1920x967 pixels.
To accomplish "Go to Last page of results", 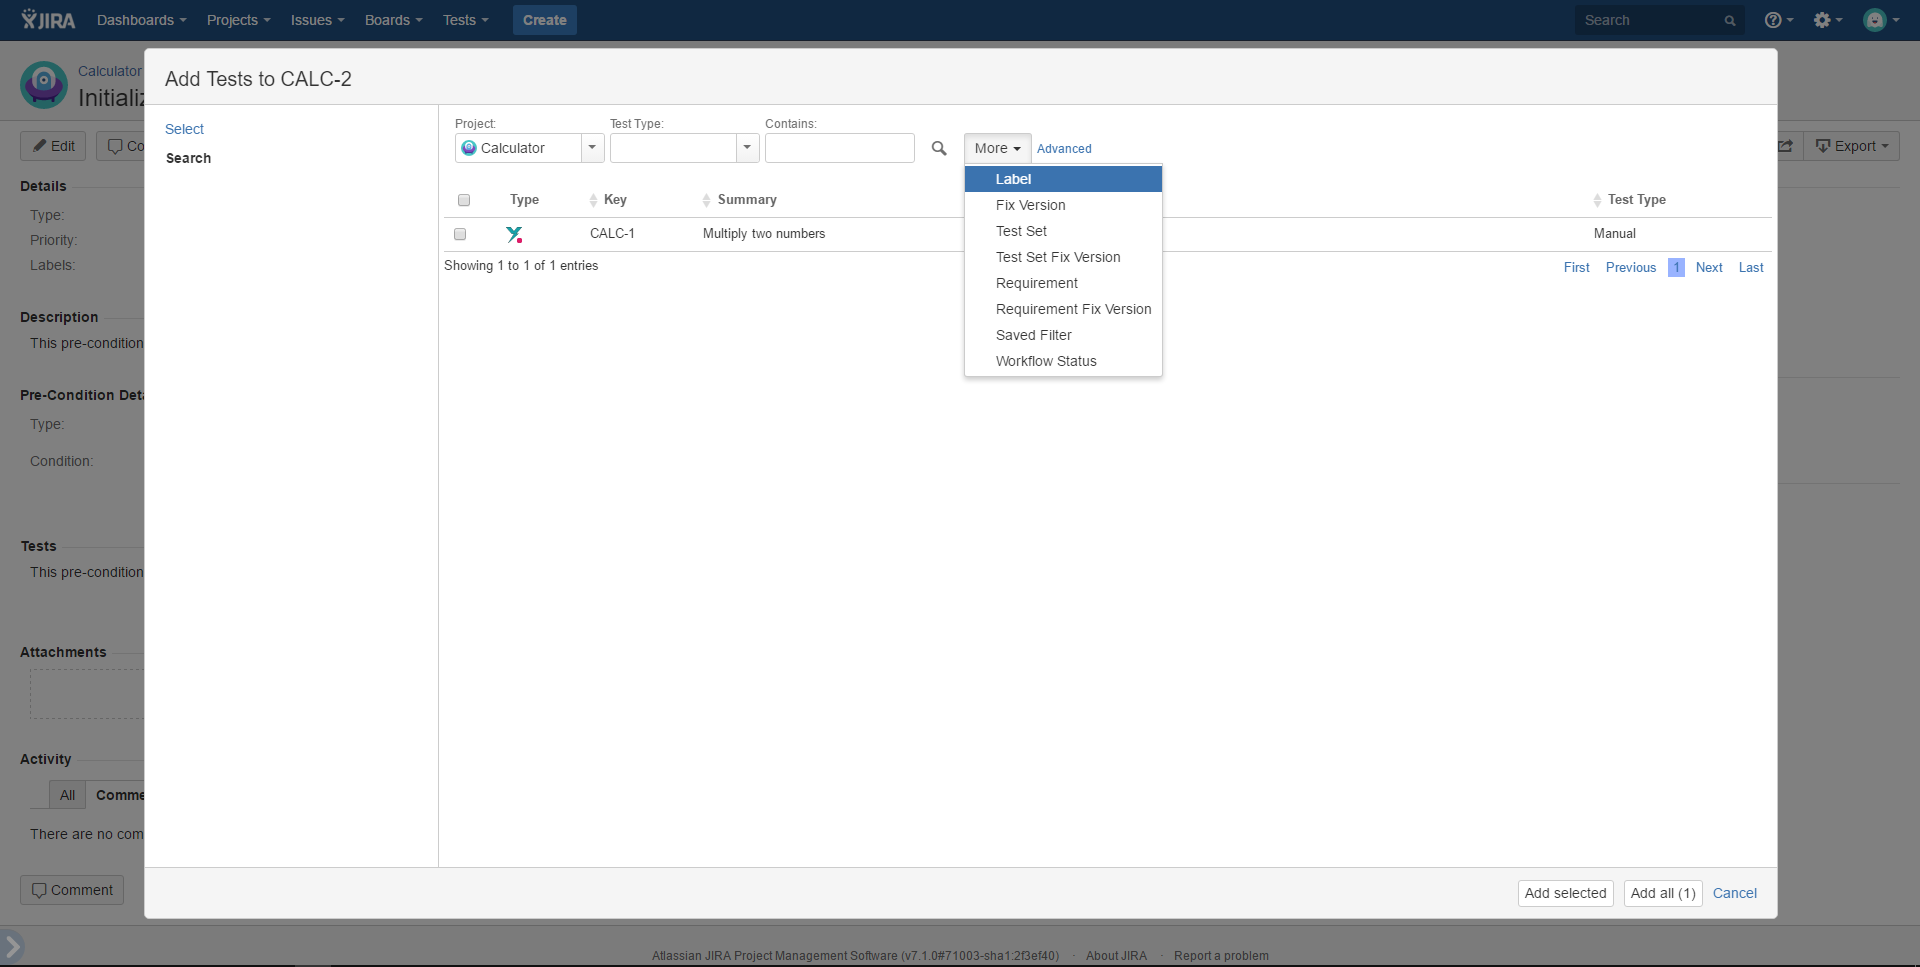I will pyautogui.click(x=1751, y=267).
